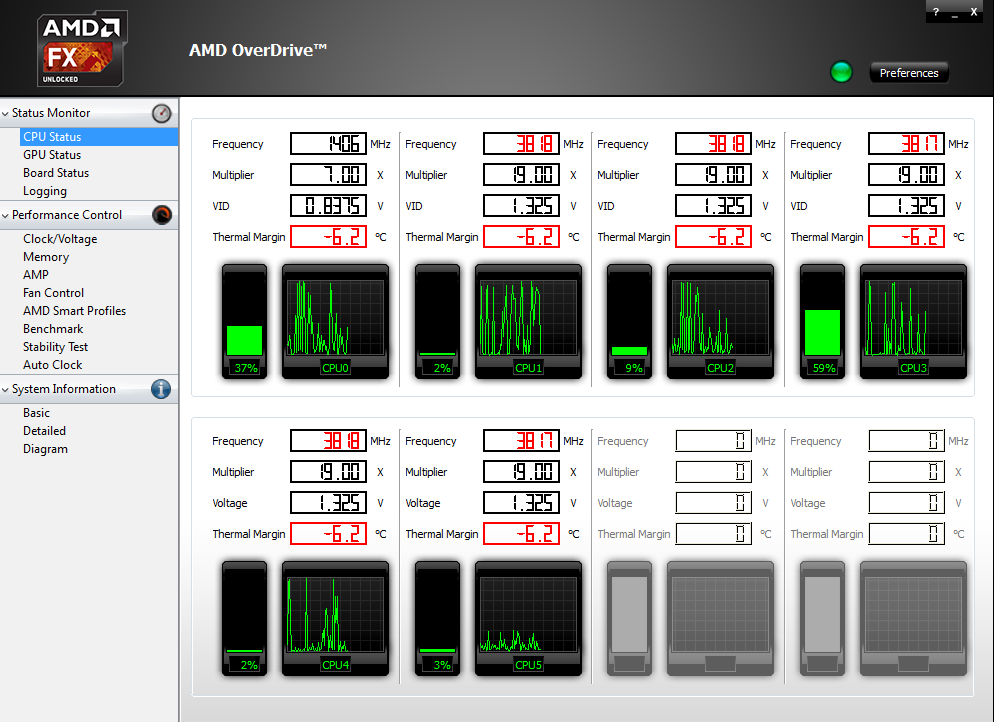Open Board Status page

click(x=56, y=173)
